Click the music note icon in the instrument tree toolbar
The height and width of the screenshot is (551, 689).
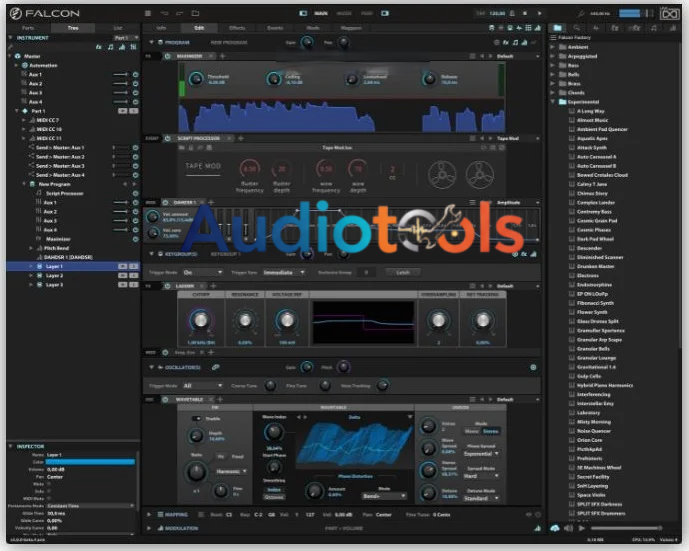click(110, 47)
